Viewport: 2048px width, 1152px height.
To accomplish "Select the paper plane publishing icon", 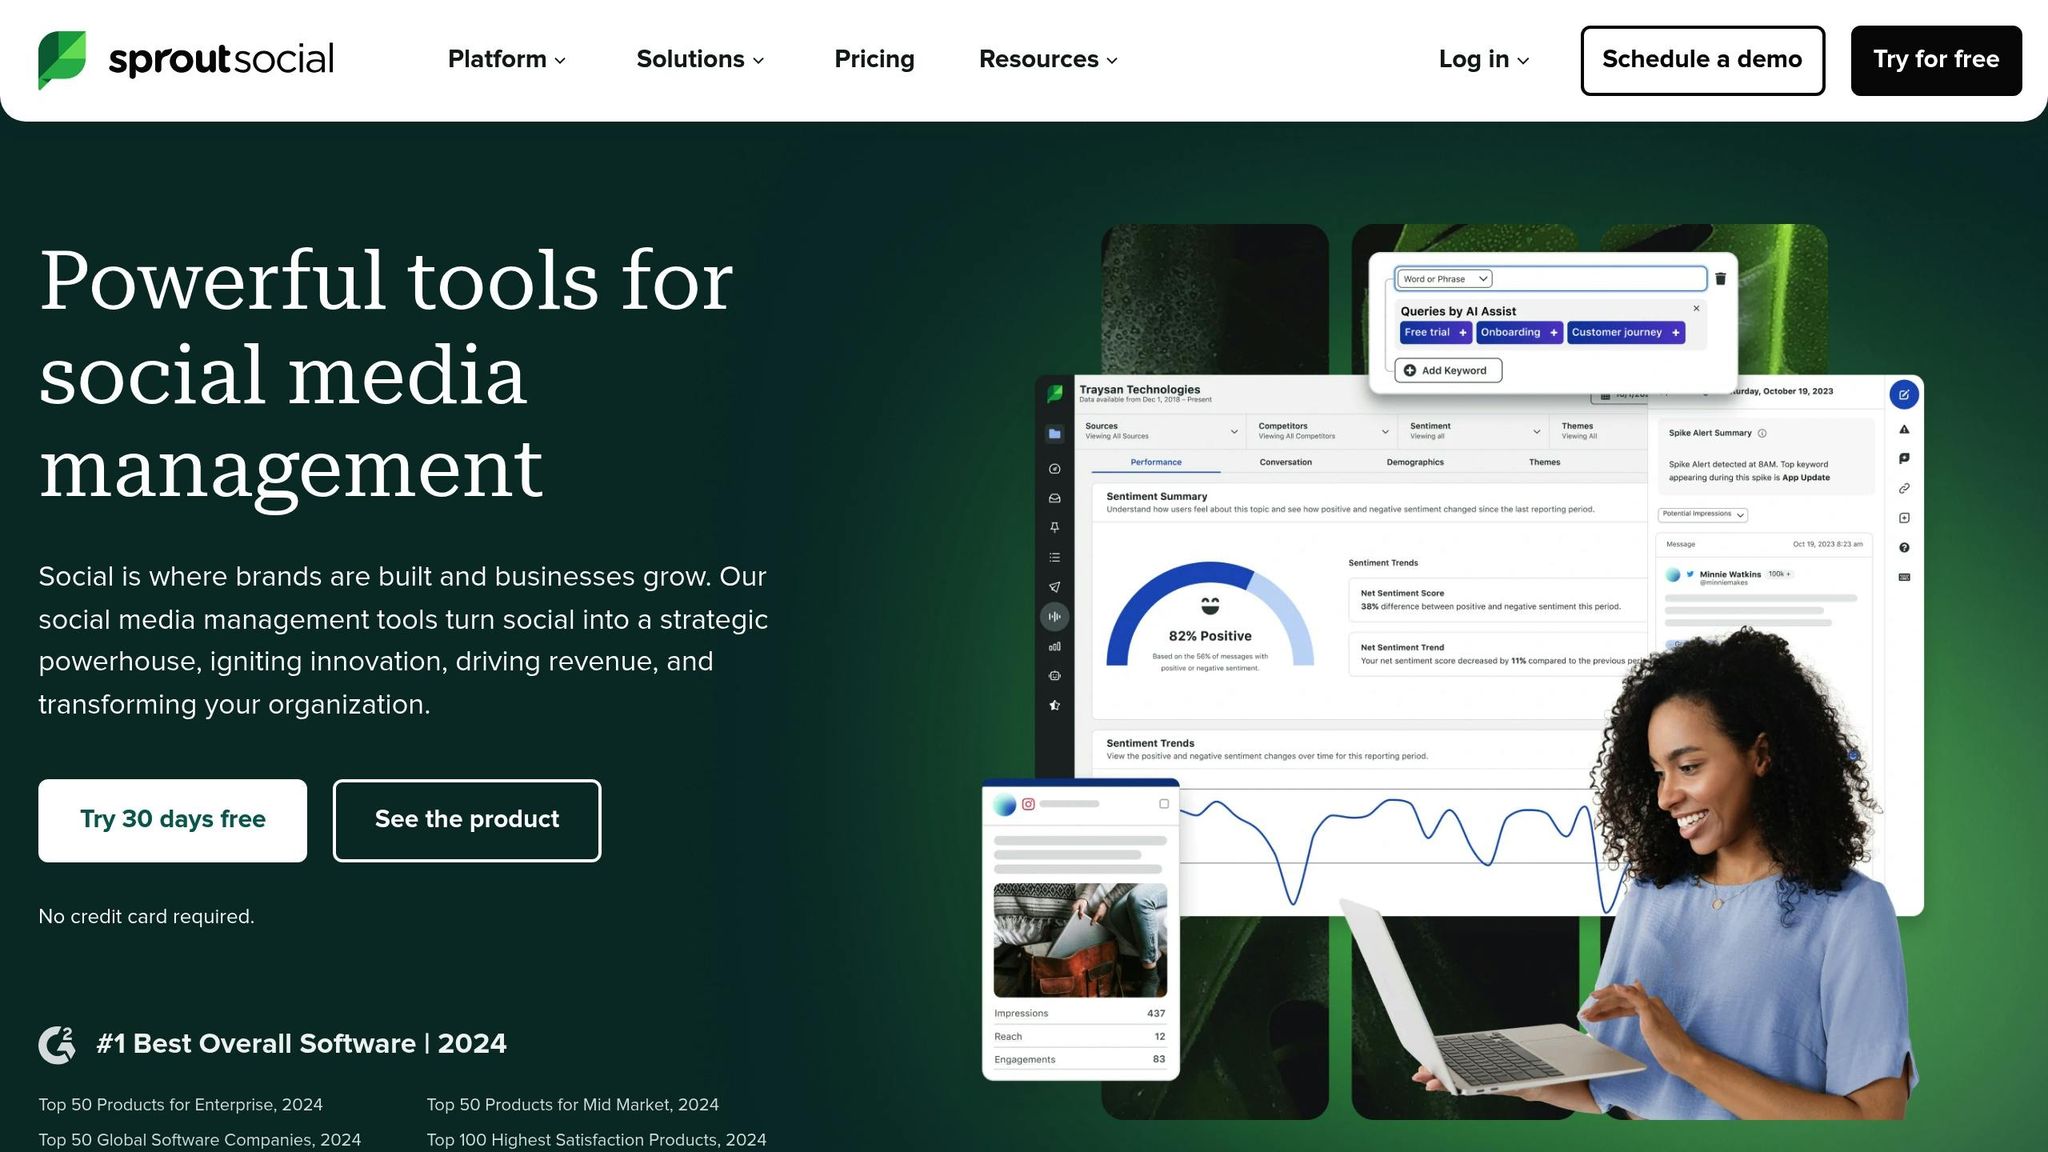I will (1054, 587).
